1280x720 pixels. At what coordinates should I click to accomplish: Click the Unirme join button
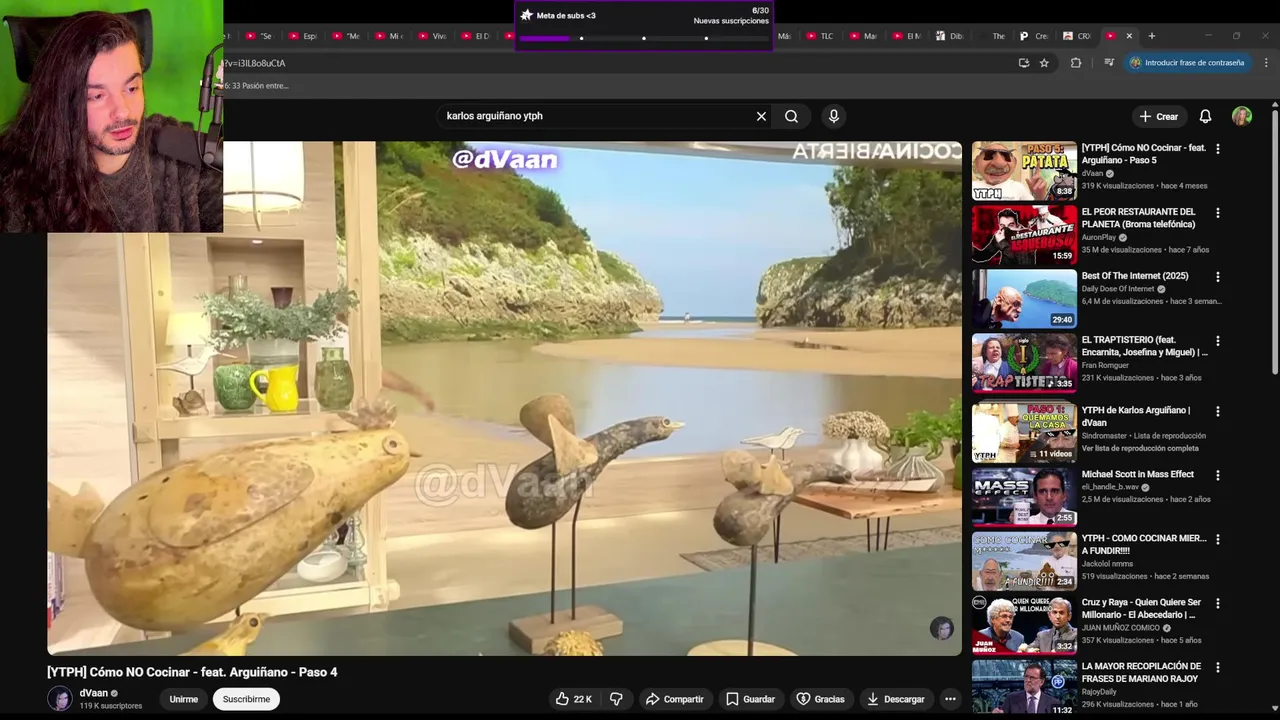click(183, 699)
